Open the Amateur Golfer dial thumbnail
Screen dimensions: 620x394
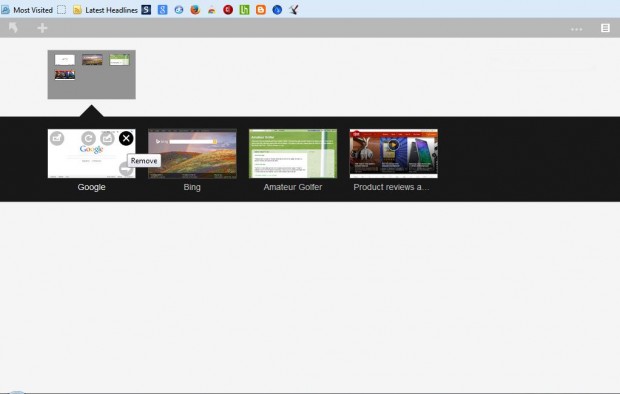click(x=293, y=153)
